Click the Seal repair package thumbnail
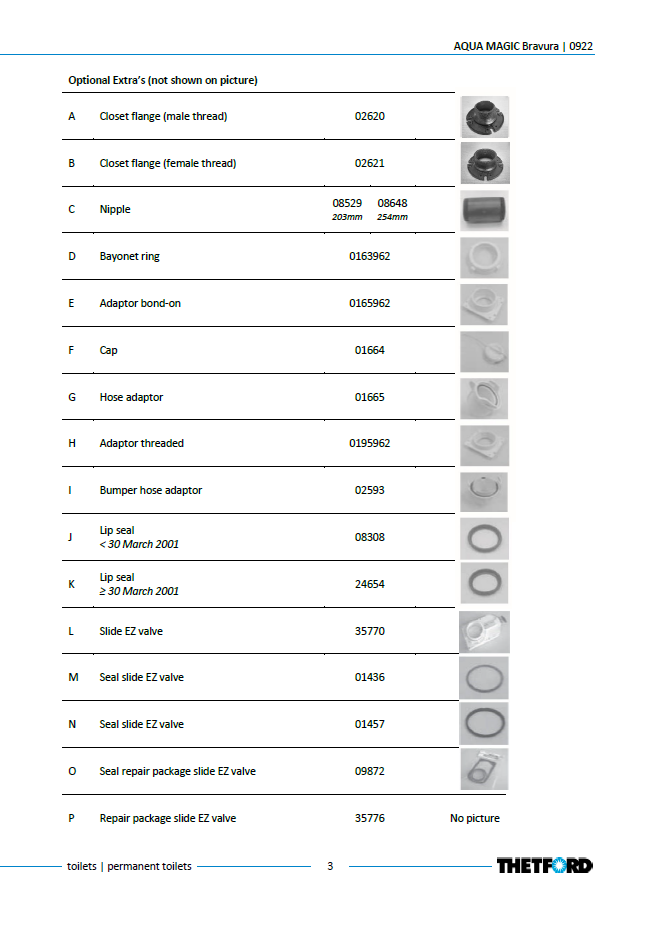 coord(484,769)
